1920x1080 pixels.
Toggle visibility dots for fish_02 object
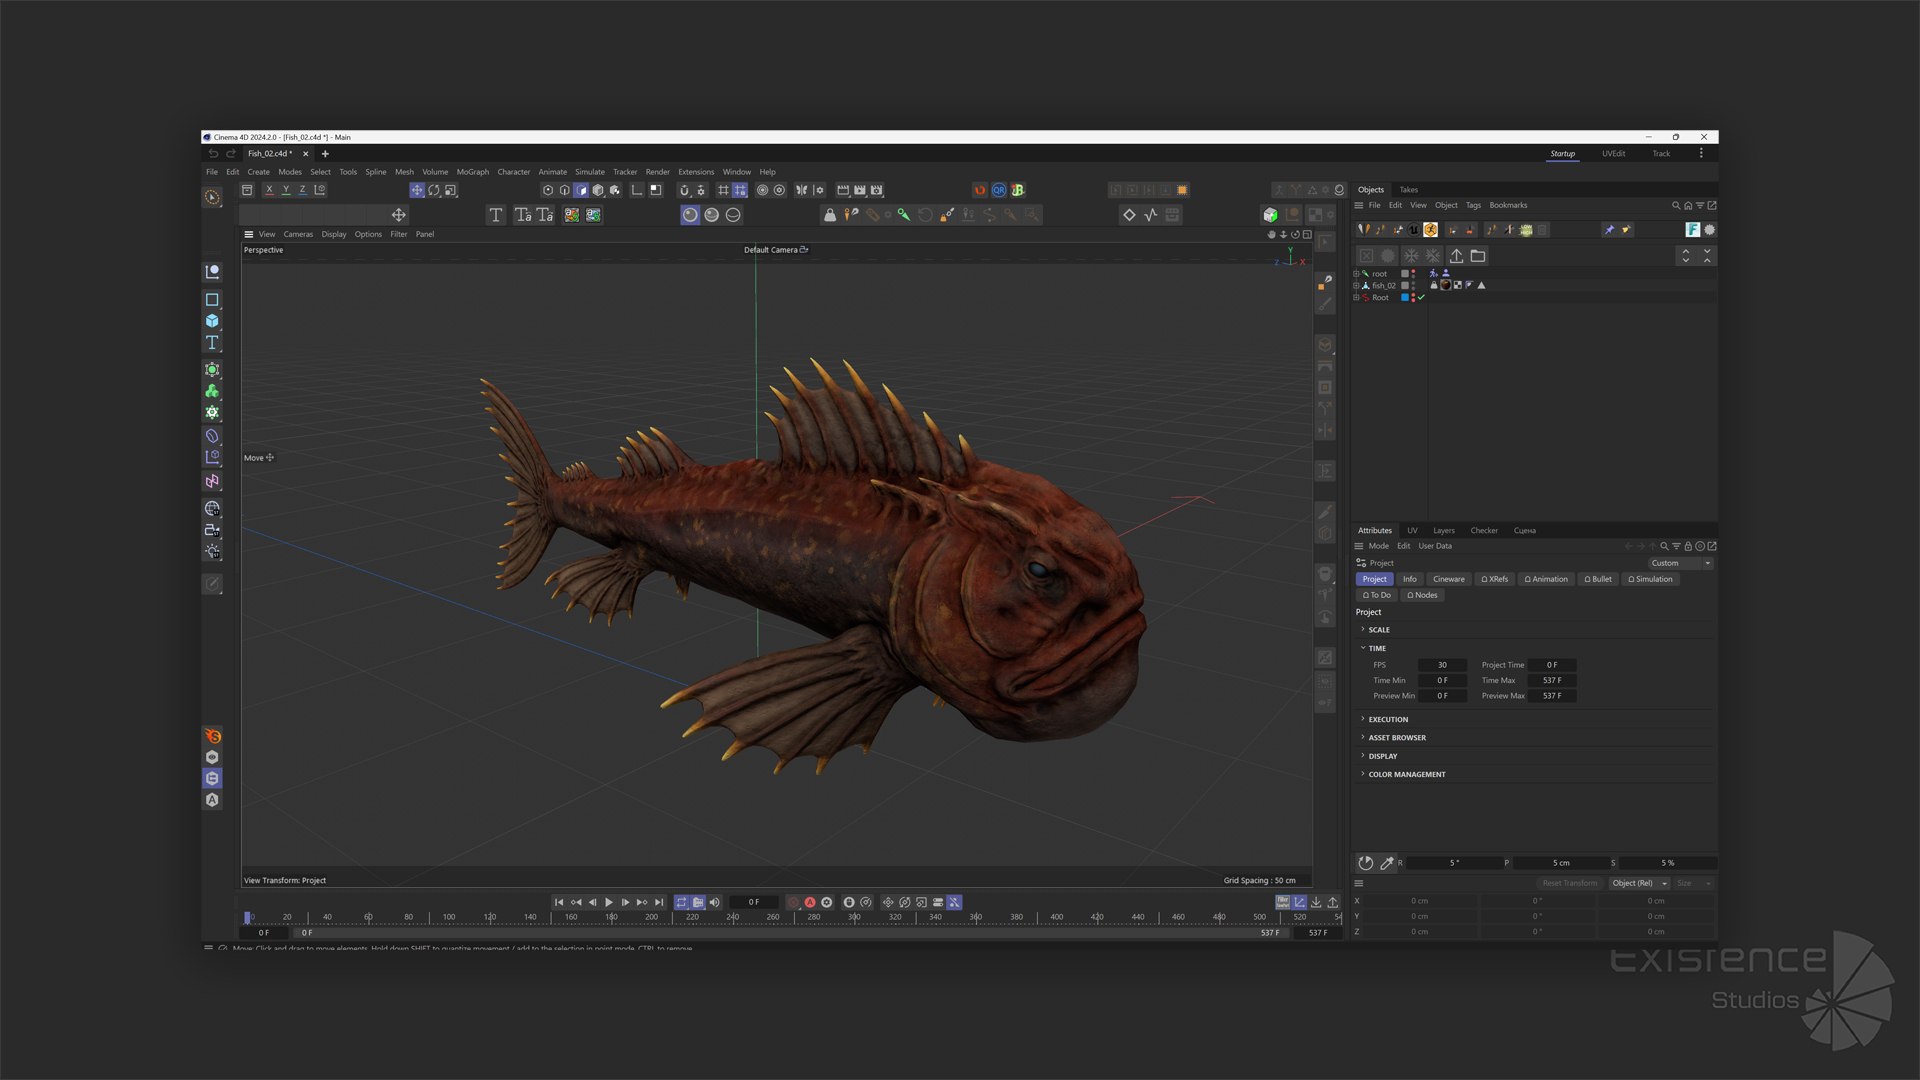point(1413,286)
